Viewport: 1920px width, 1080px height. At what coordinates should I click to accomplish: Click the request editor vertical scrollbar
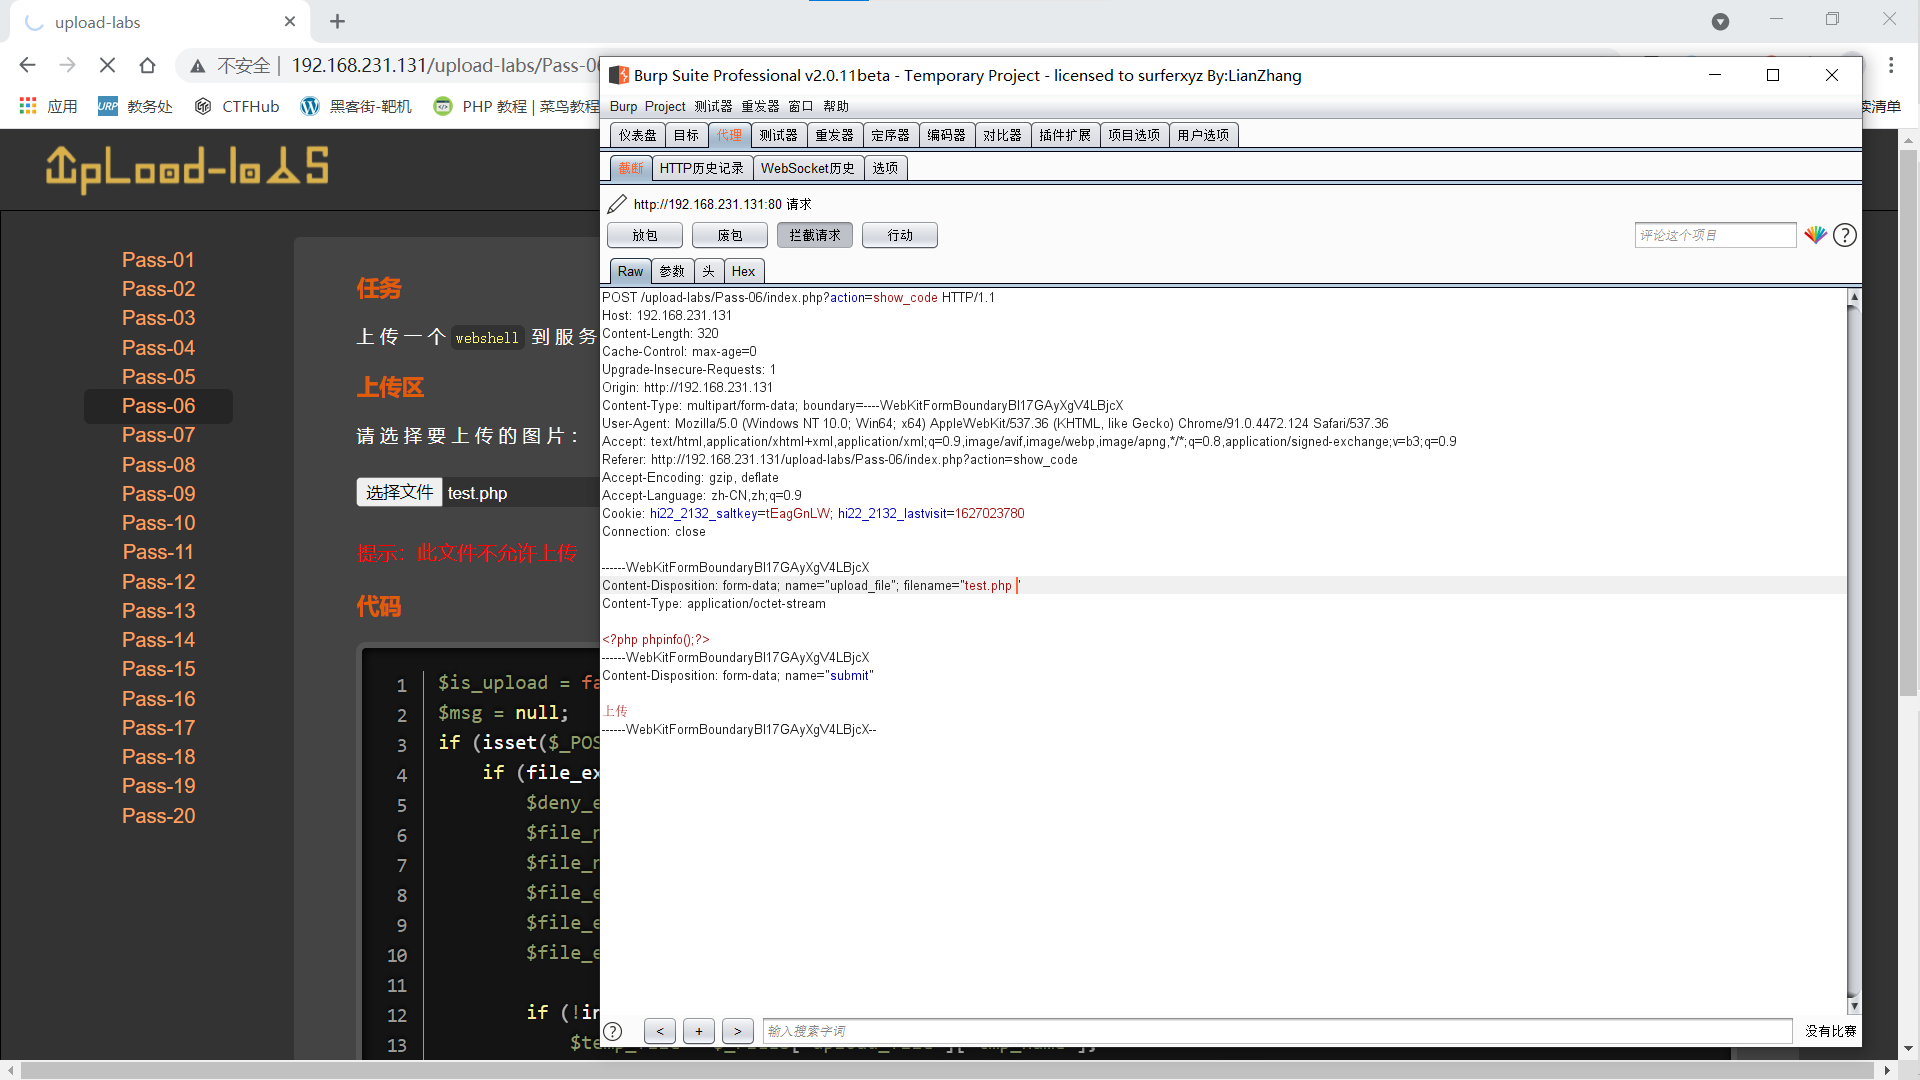pyautogui.click(x=1854, y=651)
